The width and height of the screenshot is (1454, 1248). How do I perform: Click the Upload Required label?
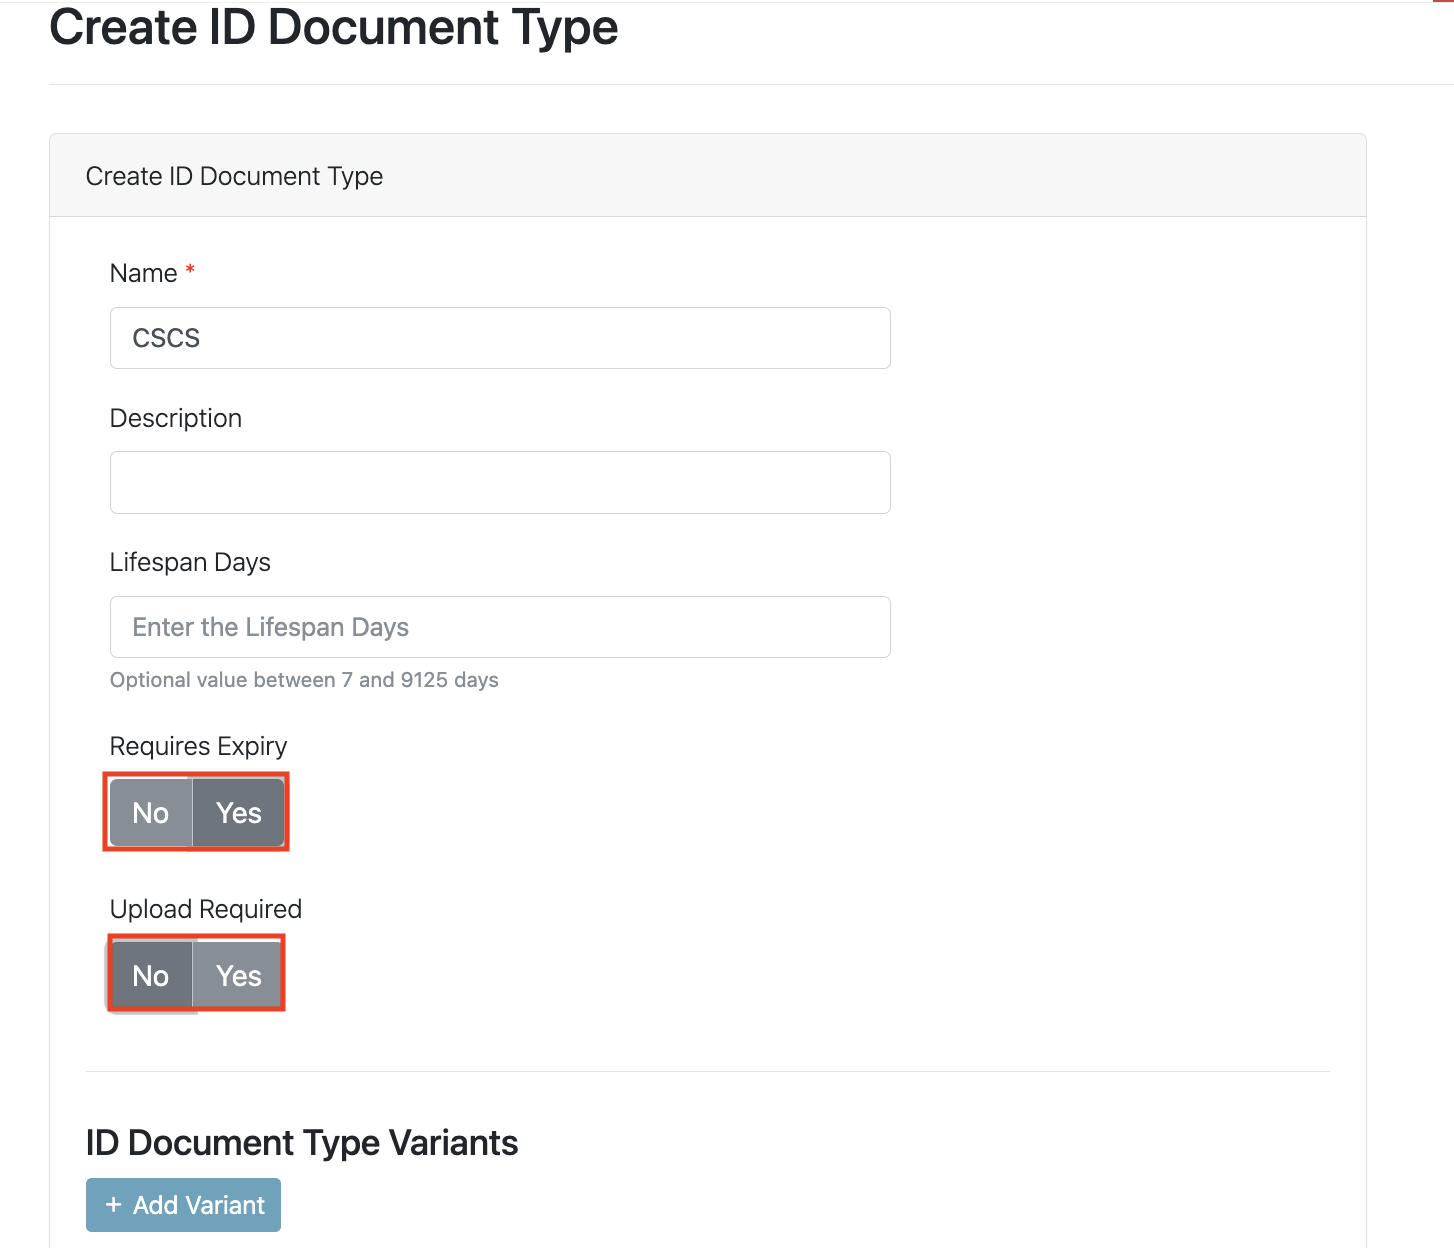(205, 908)
